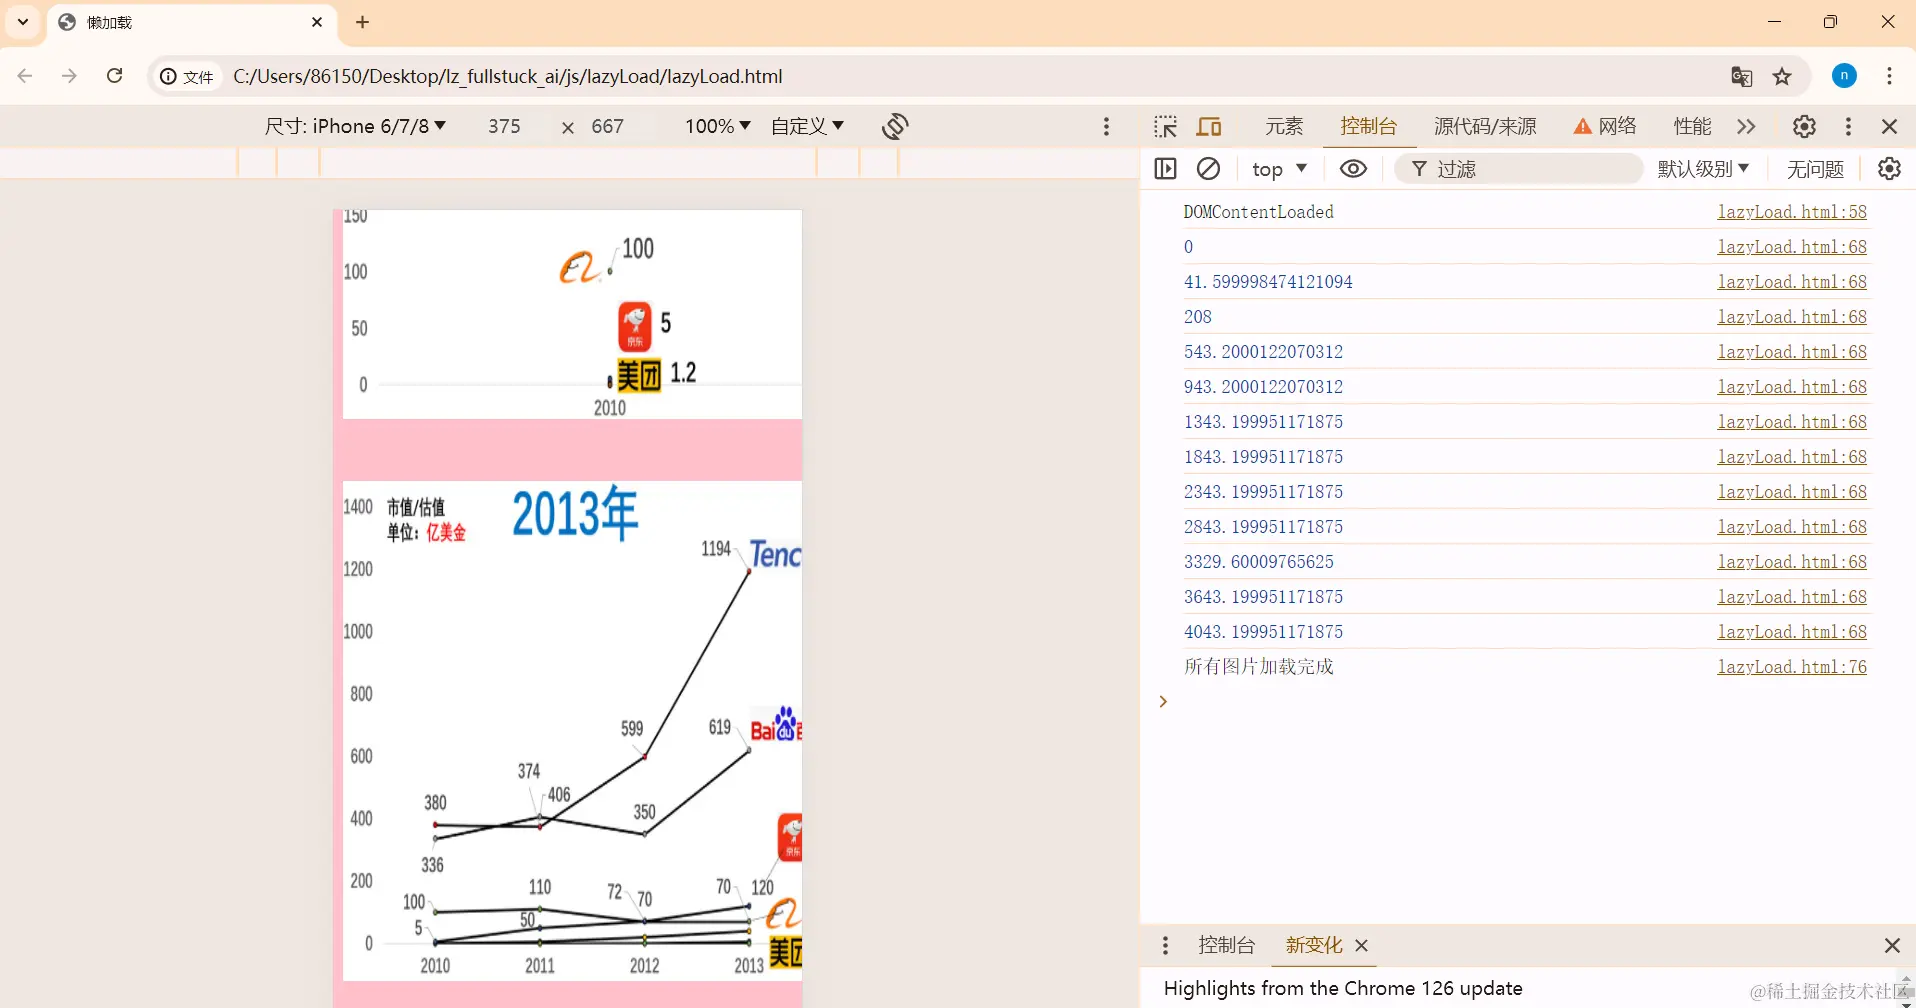Select the log value 943.2000122070312
This screenshot has width=1916, height=1008.
pyautogui.click(x=1263, y=387)
